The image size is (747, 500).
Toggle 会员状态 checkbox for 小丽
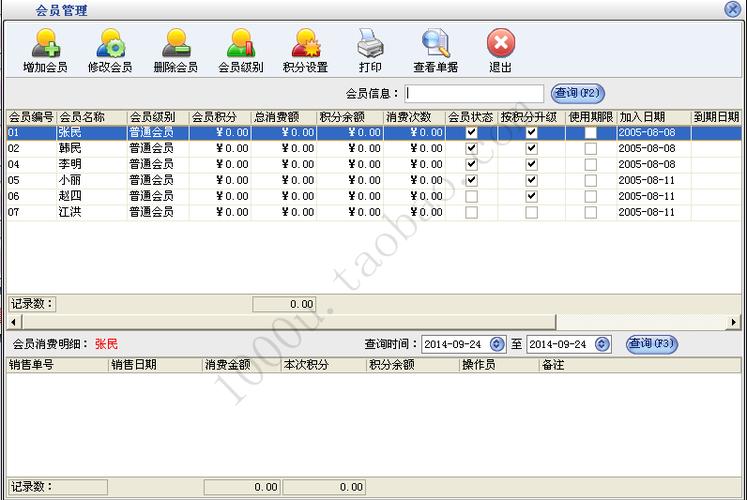[471, 180]
